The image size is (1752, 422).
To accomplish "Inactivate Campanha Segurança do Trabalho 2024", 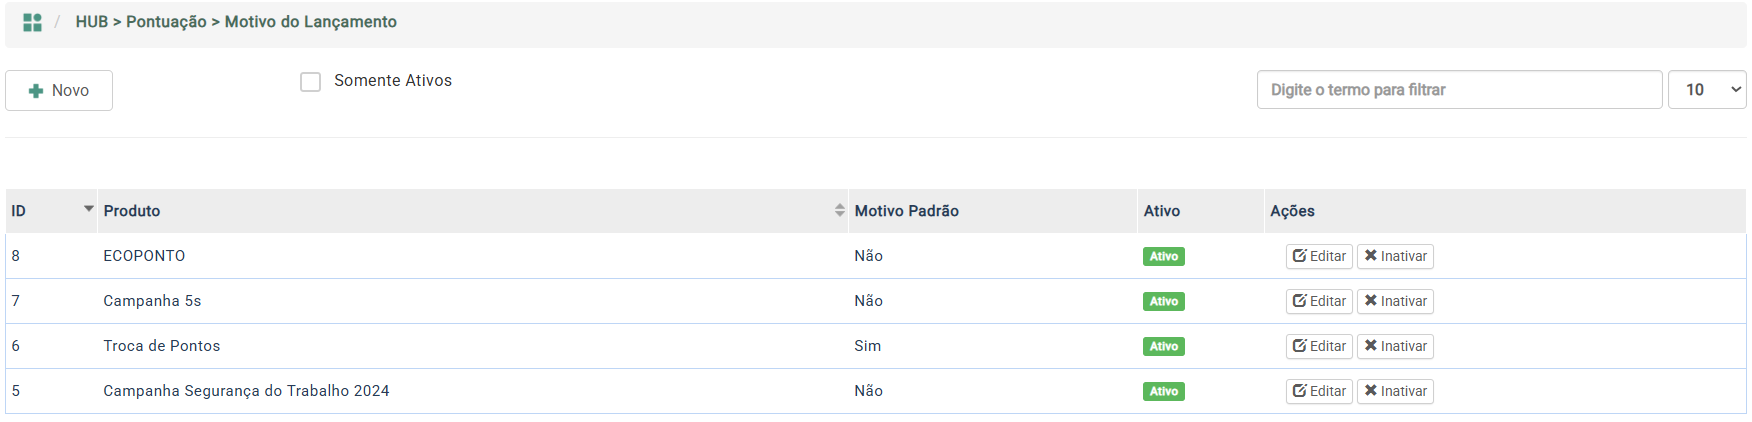I will (x=1395, y=391).
